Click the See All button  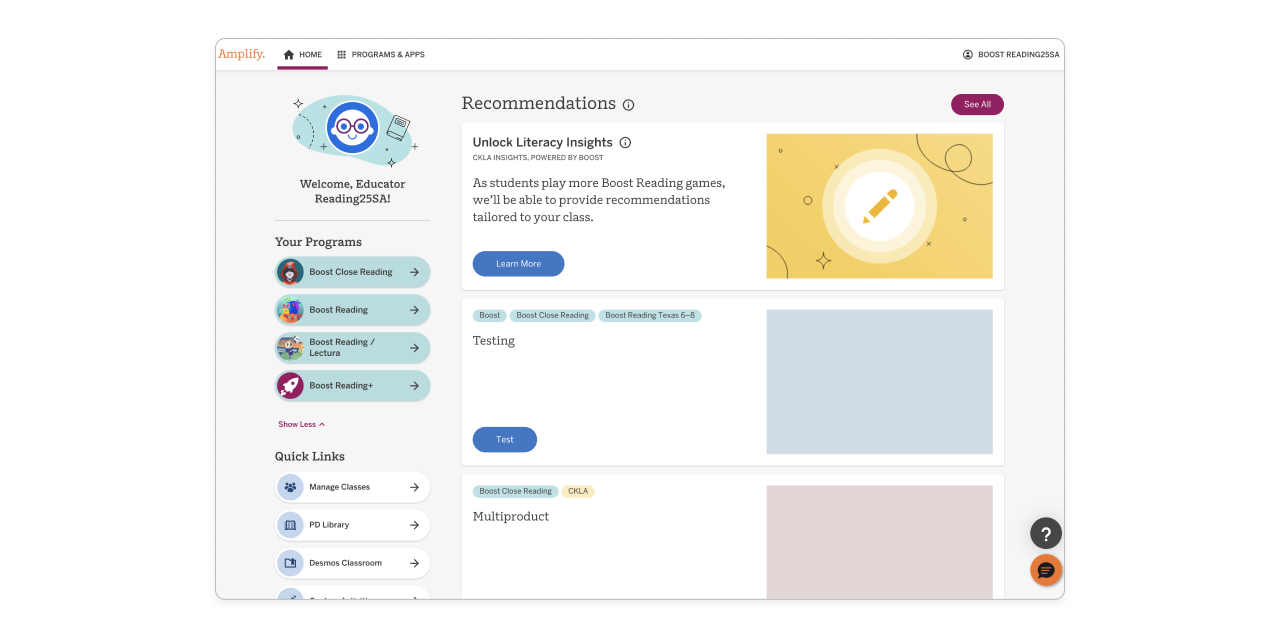coord(977,104)
